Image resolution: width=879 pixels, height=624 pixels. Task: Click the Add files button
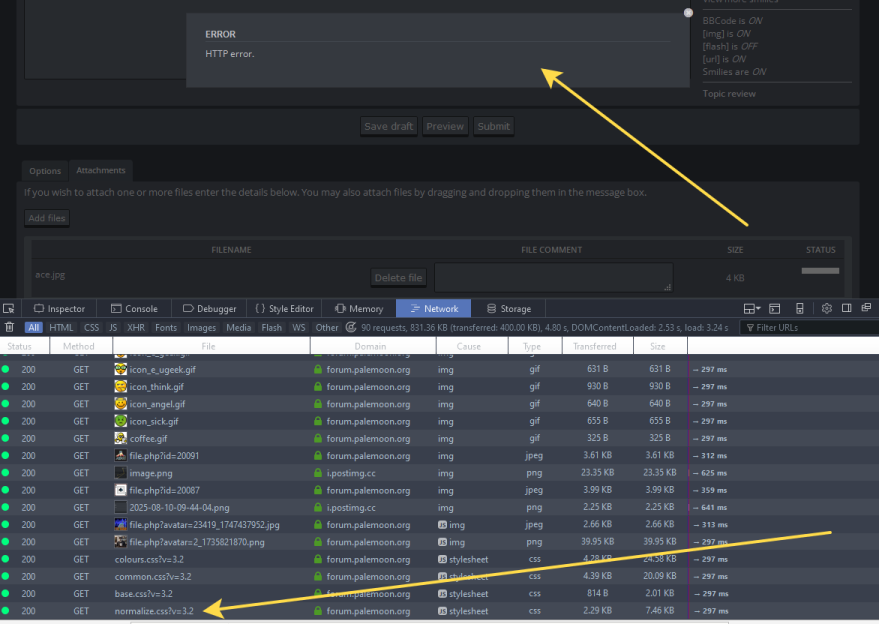click(x=47, y=218)
